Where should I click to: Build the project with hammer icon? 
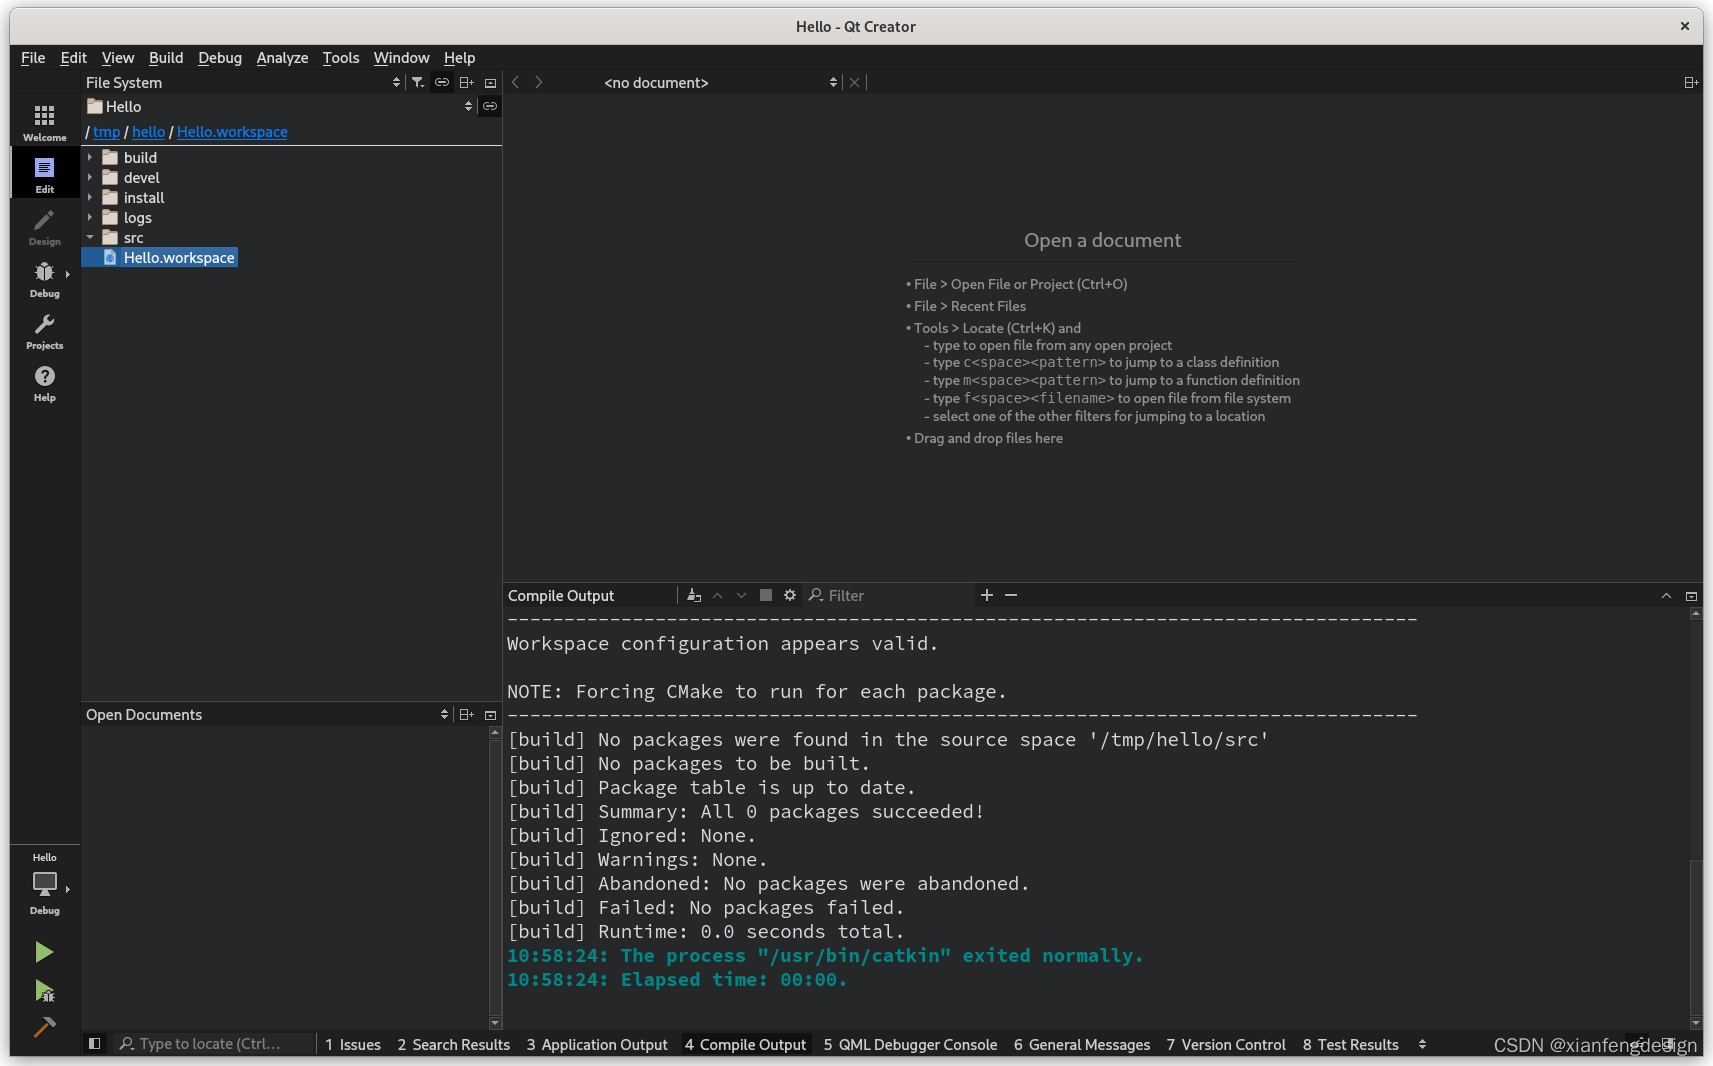point(44,1027)
